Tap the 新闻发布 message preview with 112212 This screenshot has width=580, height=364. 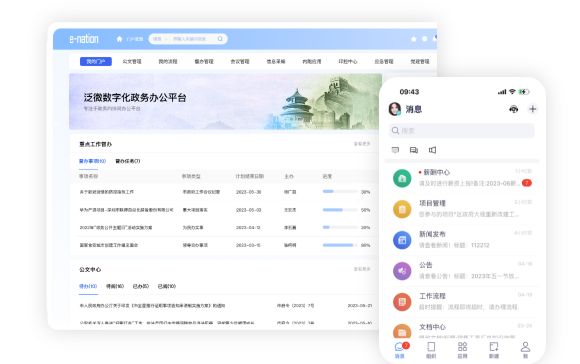(454, 245)
